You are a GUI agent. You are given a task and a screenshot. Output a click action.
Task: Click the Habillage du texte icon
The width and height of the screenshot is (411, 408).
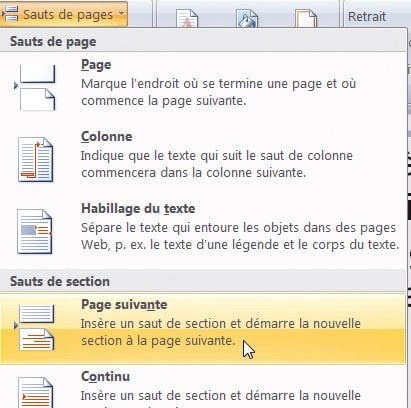[x=35, y=232]
